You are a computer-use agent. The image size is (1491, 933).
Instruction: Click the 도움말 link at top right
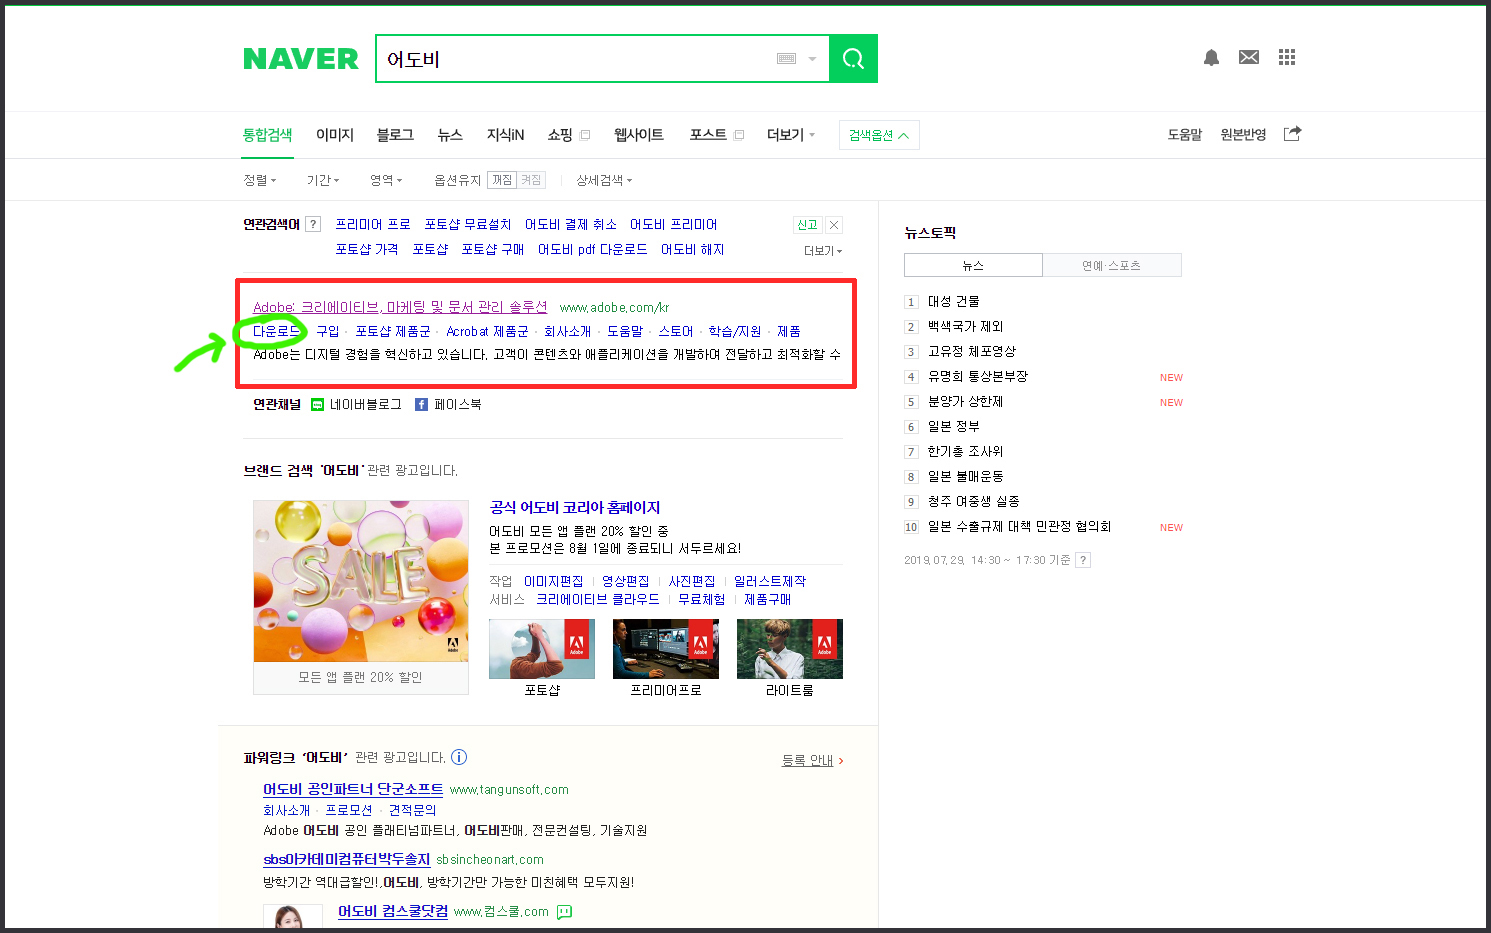[1185, 135]
